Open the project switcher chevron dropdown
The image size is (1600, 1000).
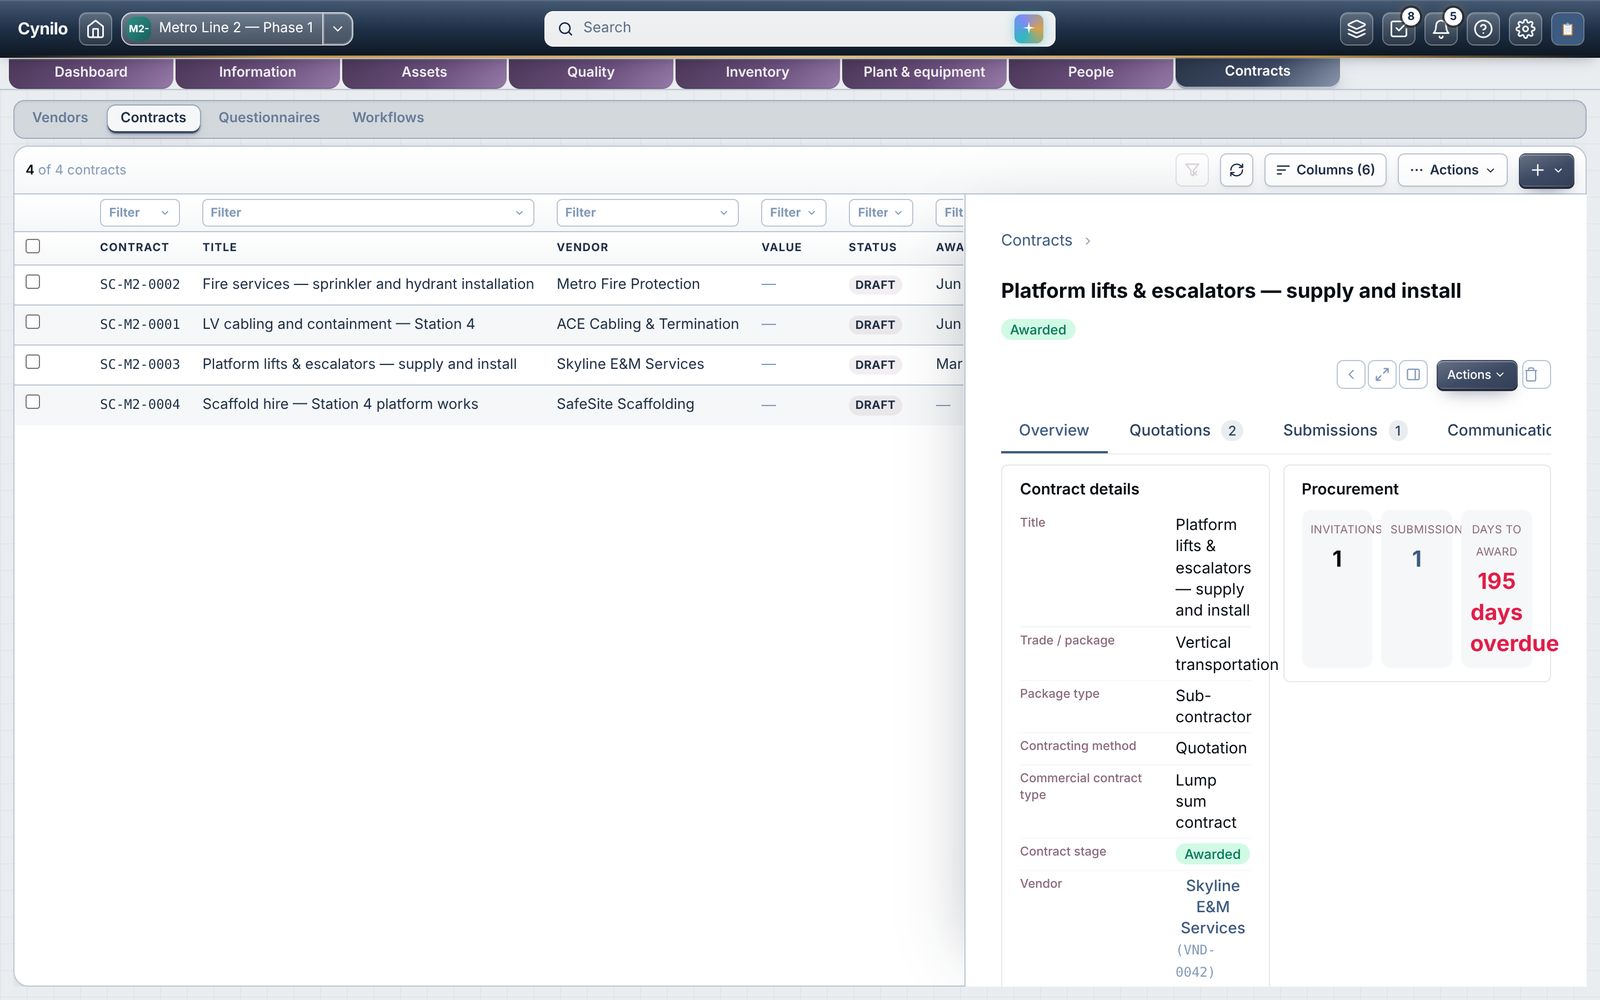coord(338,29)
